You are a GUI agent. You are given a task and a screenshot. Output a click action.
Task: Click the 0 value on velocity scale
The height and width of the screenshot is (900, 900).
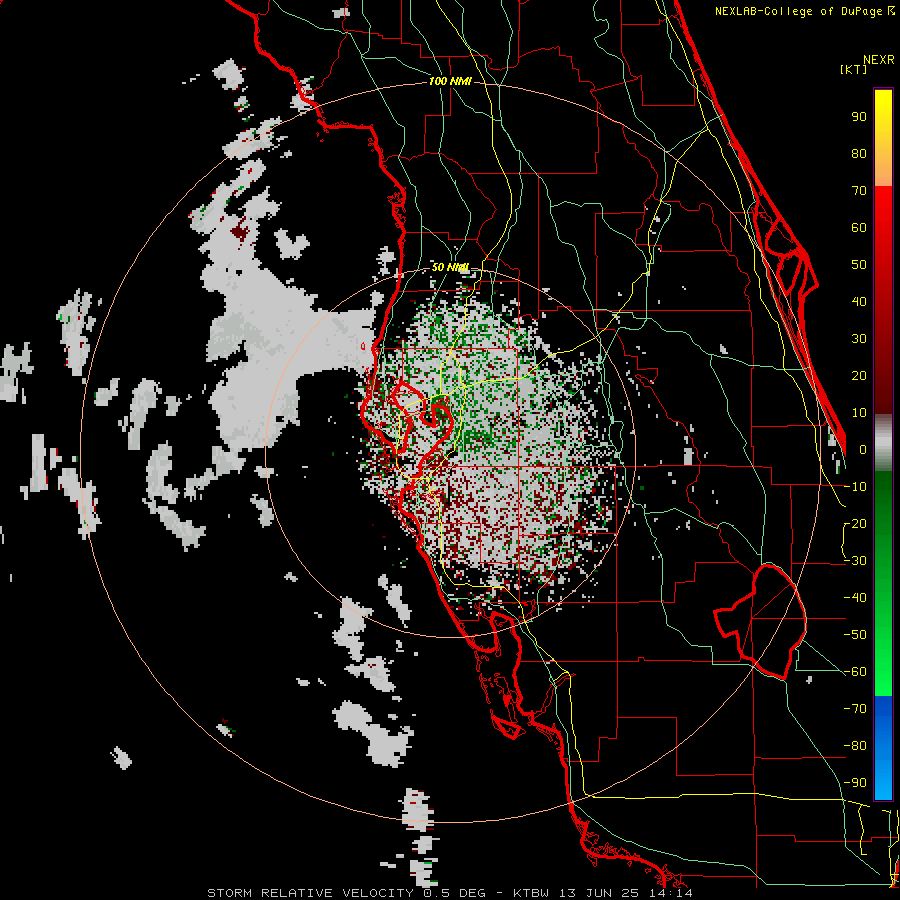(x=863, y=449)
